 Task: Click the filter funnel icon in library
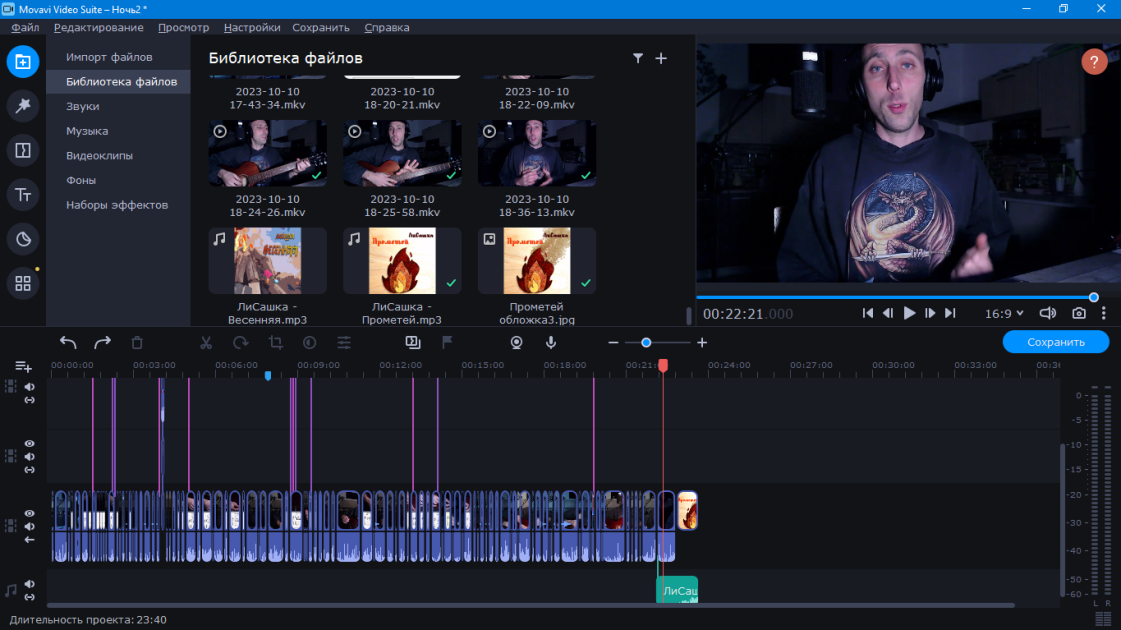(x=638, y=58)
